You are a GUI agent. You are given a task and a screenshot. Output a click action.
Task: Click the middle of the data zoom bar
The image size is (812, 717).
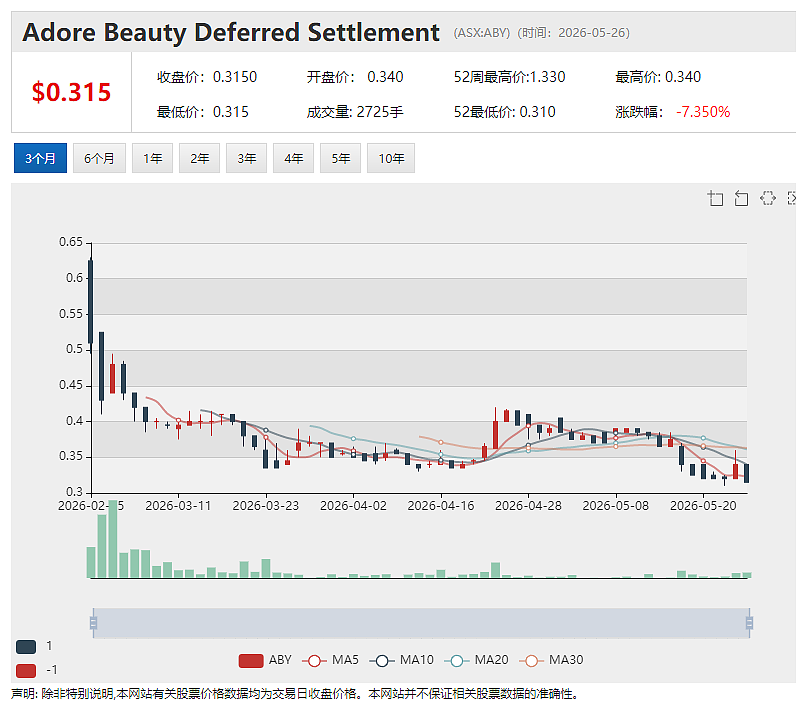[421, 623]
